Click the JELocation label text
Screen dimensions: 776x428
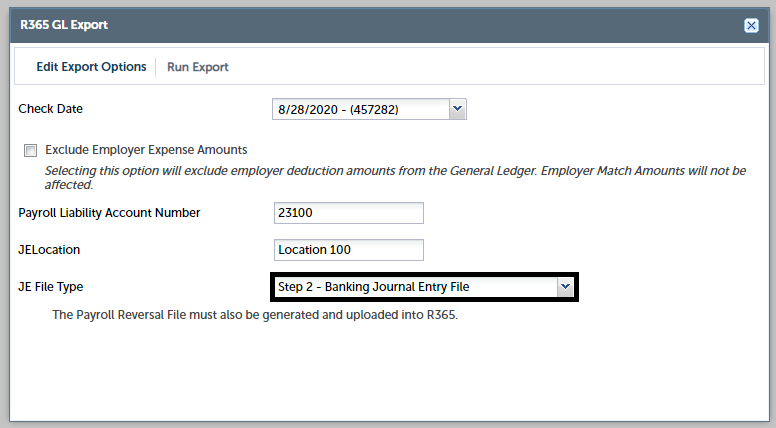(x=49, y=250)
